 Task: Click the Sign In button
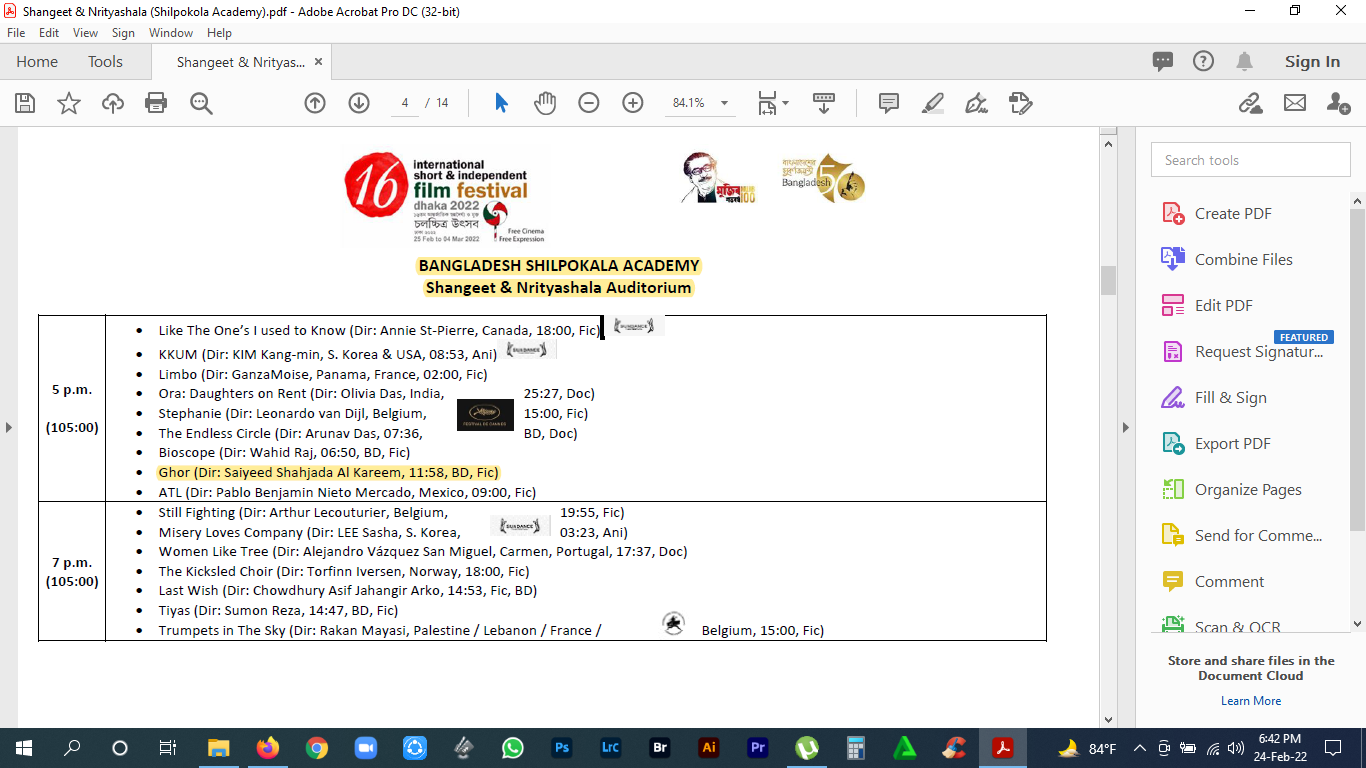(1312, 62)
